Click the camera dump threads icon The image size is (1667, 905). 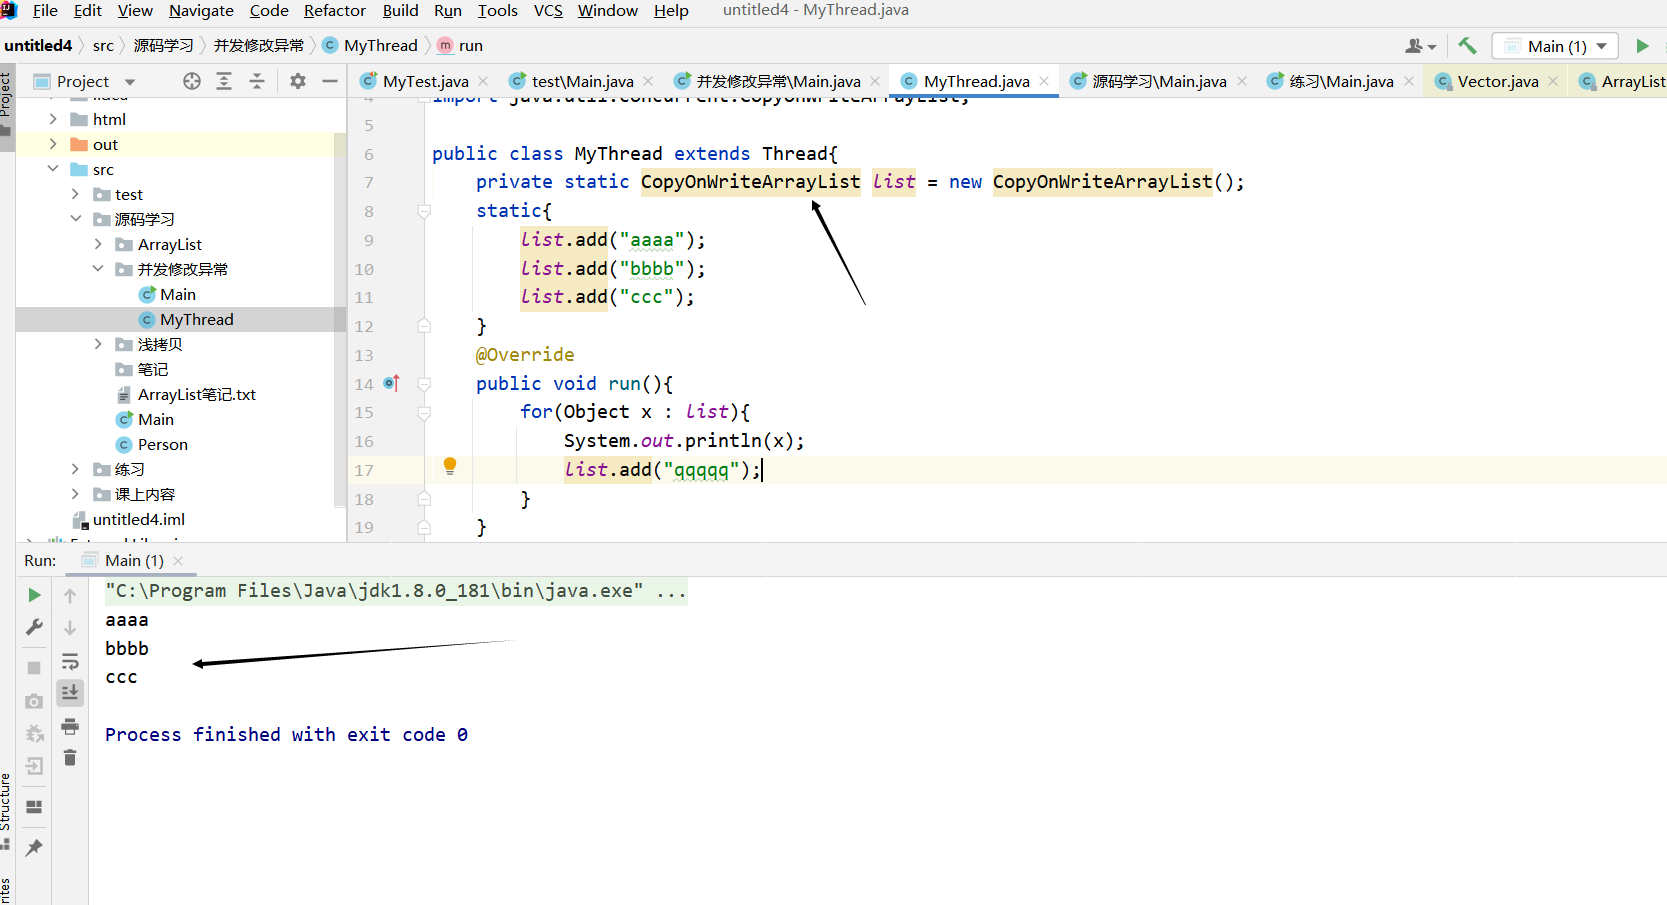(x=34, y=701)
